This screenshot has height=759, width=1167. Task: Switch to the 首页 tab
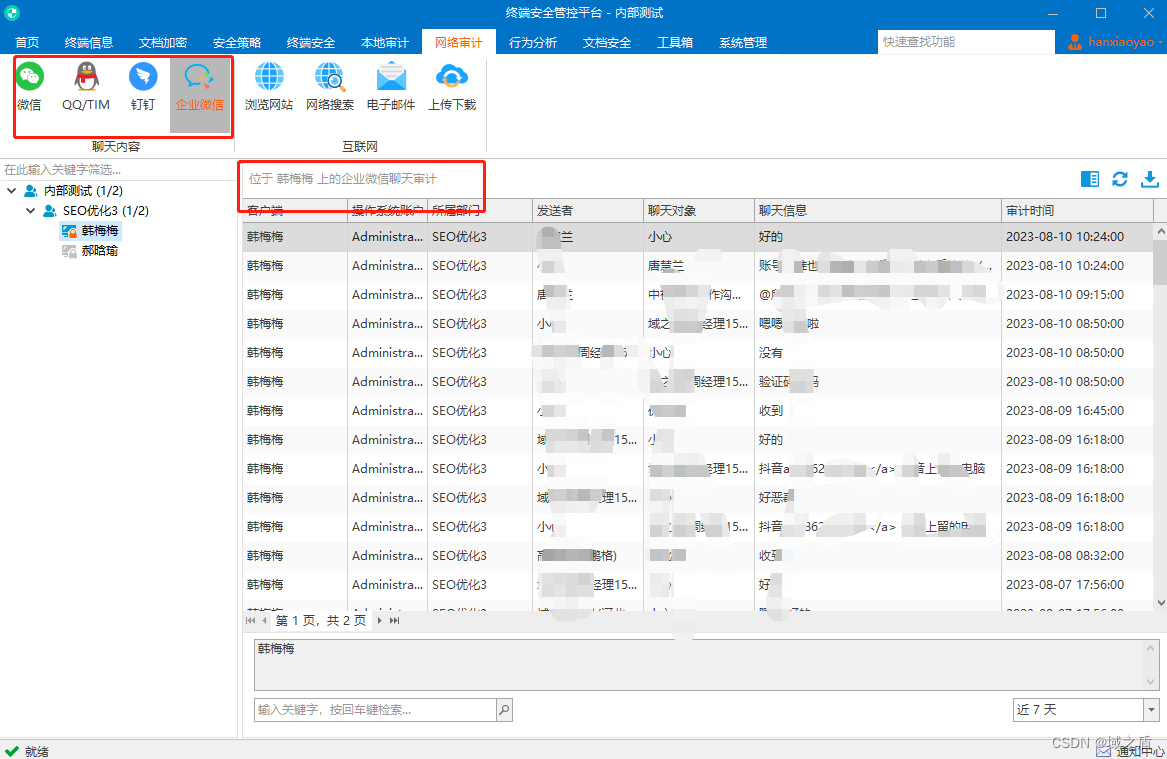(28, 42)
